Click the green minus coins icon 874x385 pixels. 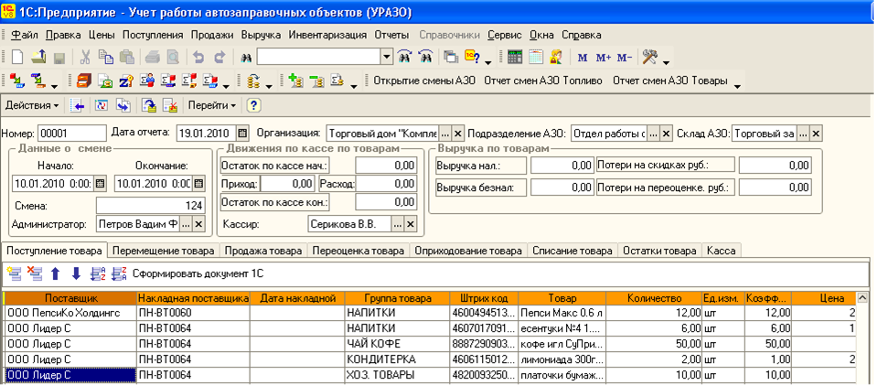[x=317, y=81]
